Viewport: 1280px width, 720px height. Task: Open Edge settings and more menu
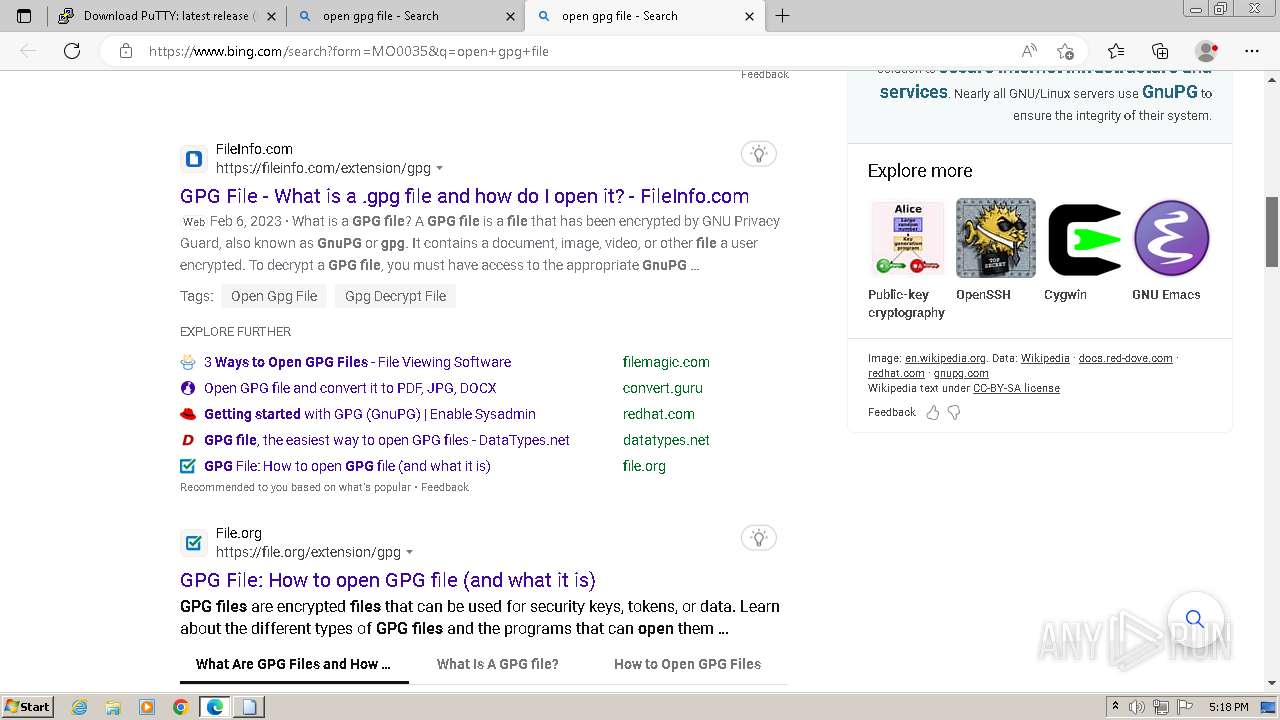[x=1252, y=51]
